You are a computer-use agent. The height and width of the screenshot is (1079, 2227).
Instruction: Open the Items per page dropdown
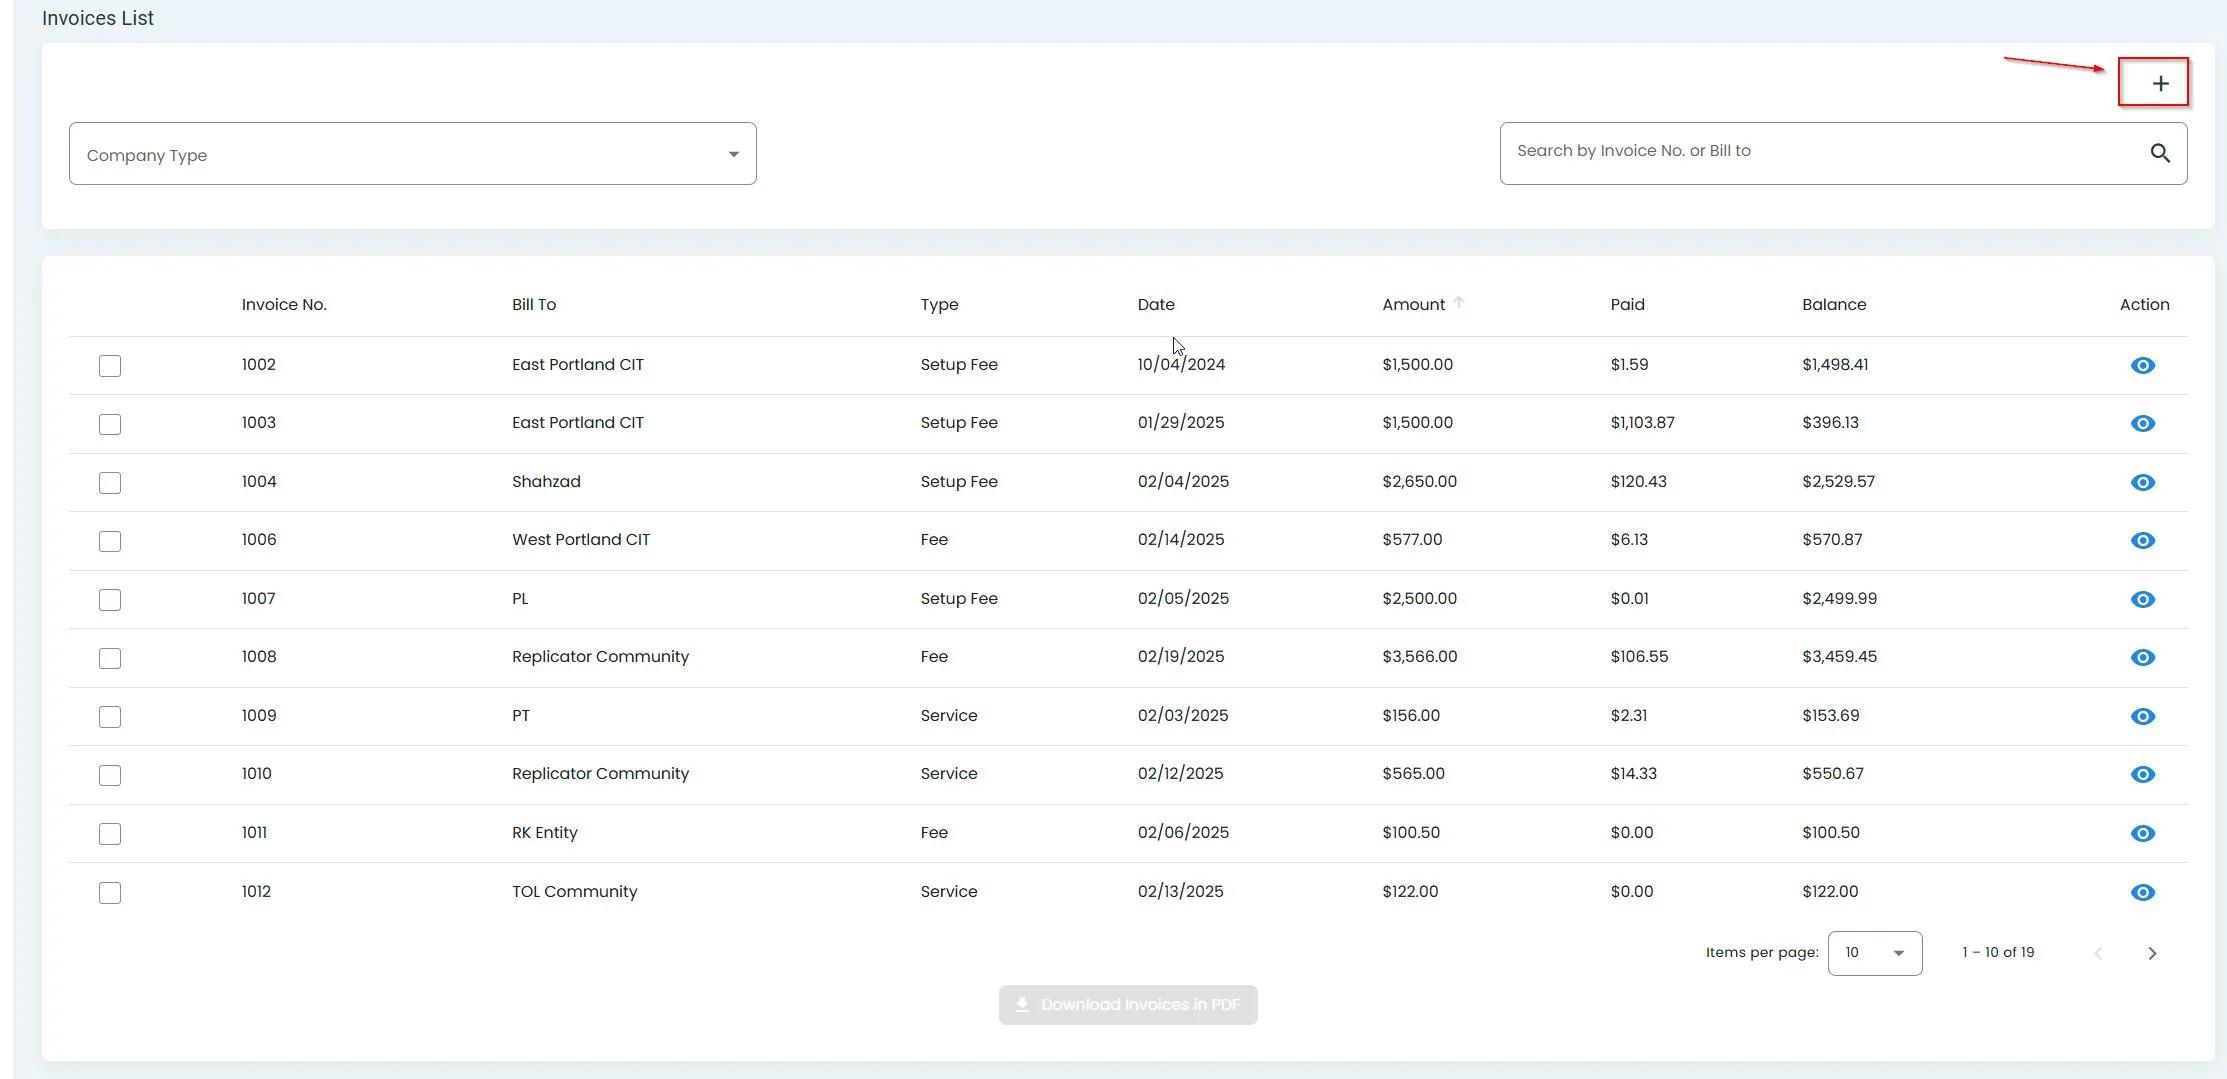point(1874,953)
